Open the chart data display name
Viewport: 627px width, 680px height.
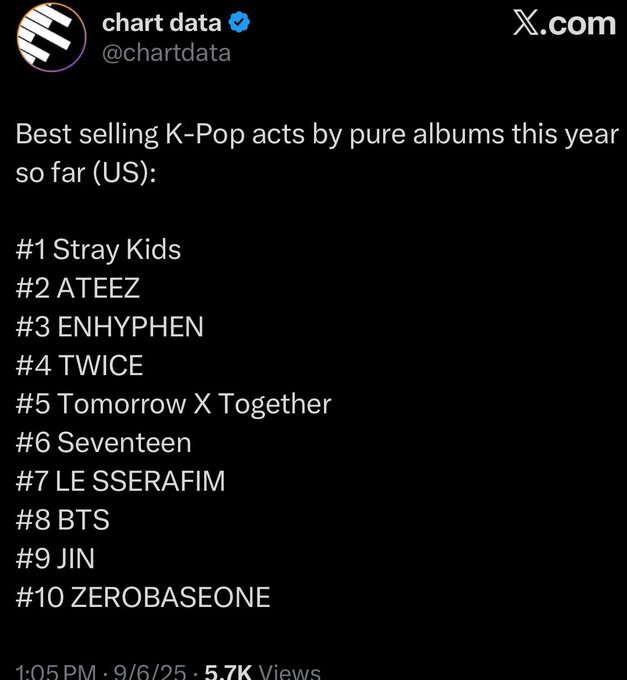tap(162, 23)
